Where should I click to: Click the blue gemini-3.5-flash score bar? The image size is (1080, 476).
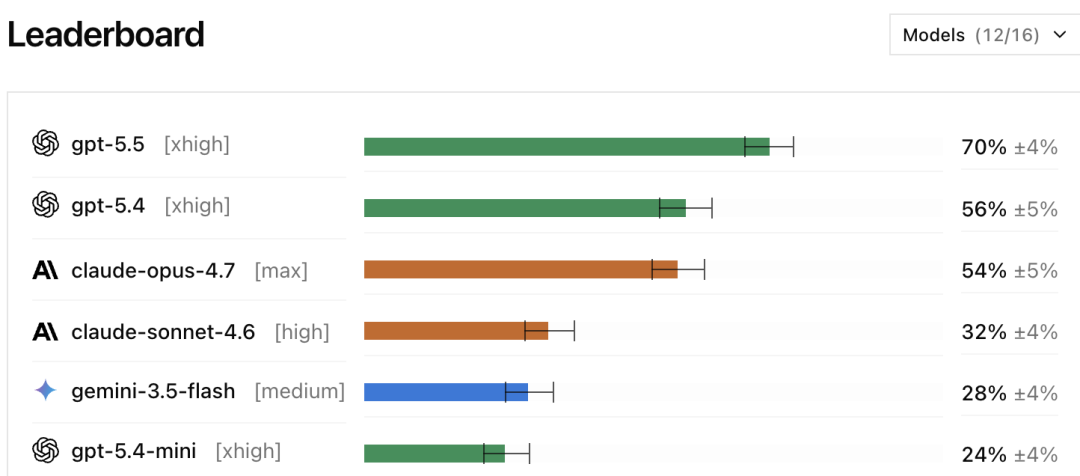(446, 392)
